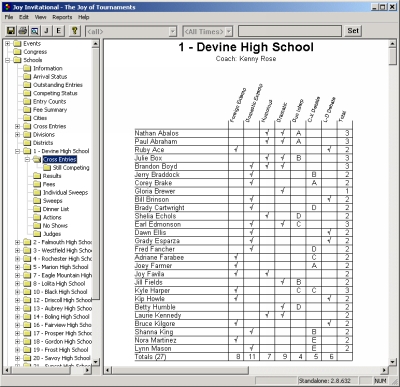Click the Outstanding Entries folder icon
400x387 pixels.
27,85
